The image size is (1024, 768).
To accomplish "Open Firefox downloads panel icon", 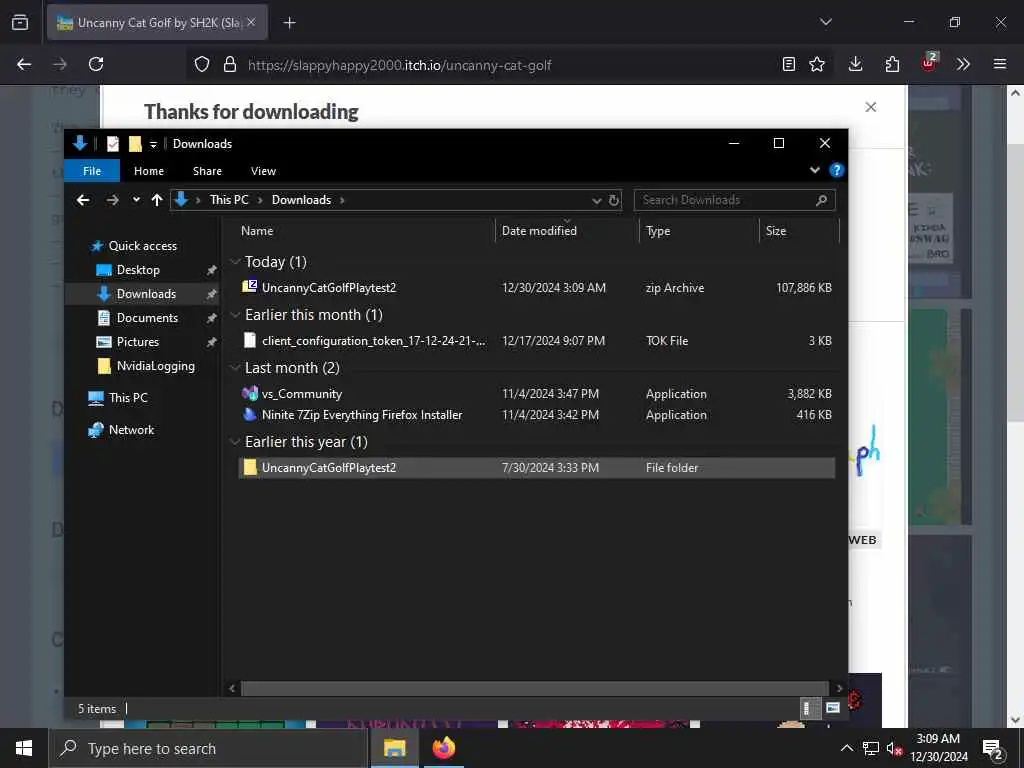I will tap(855, 64).
